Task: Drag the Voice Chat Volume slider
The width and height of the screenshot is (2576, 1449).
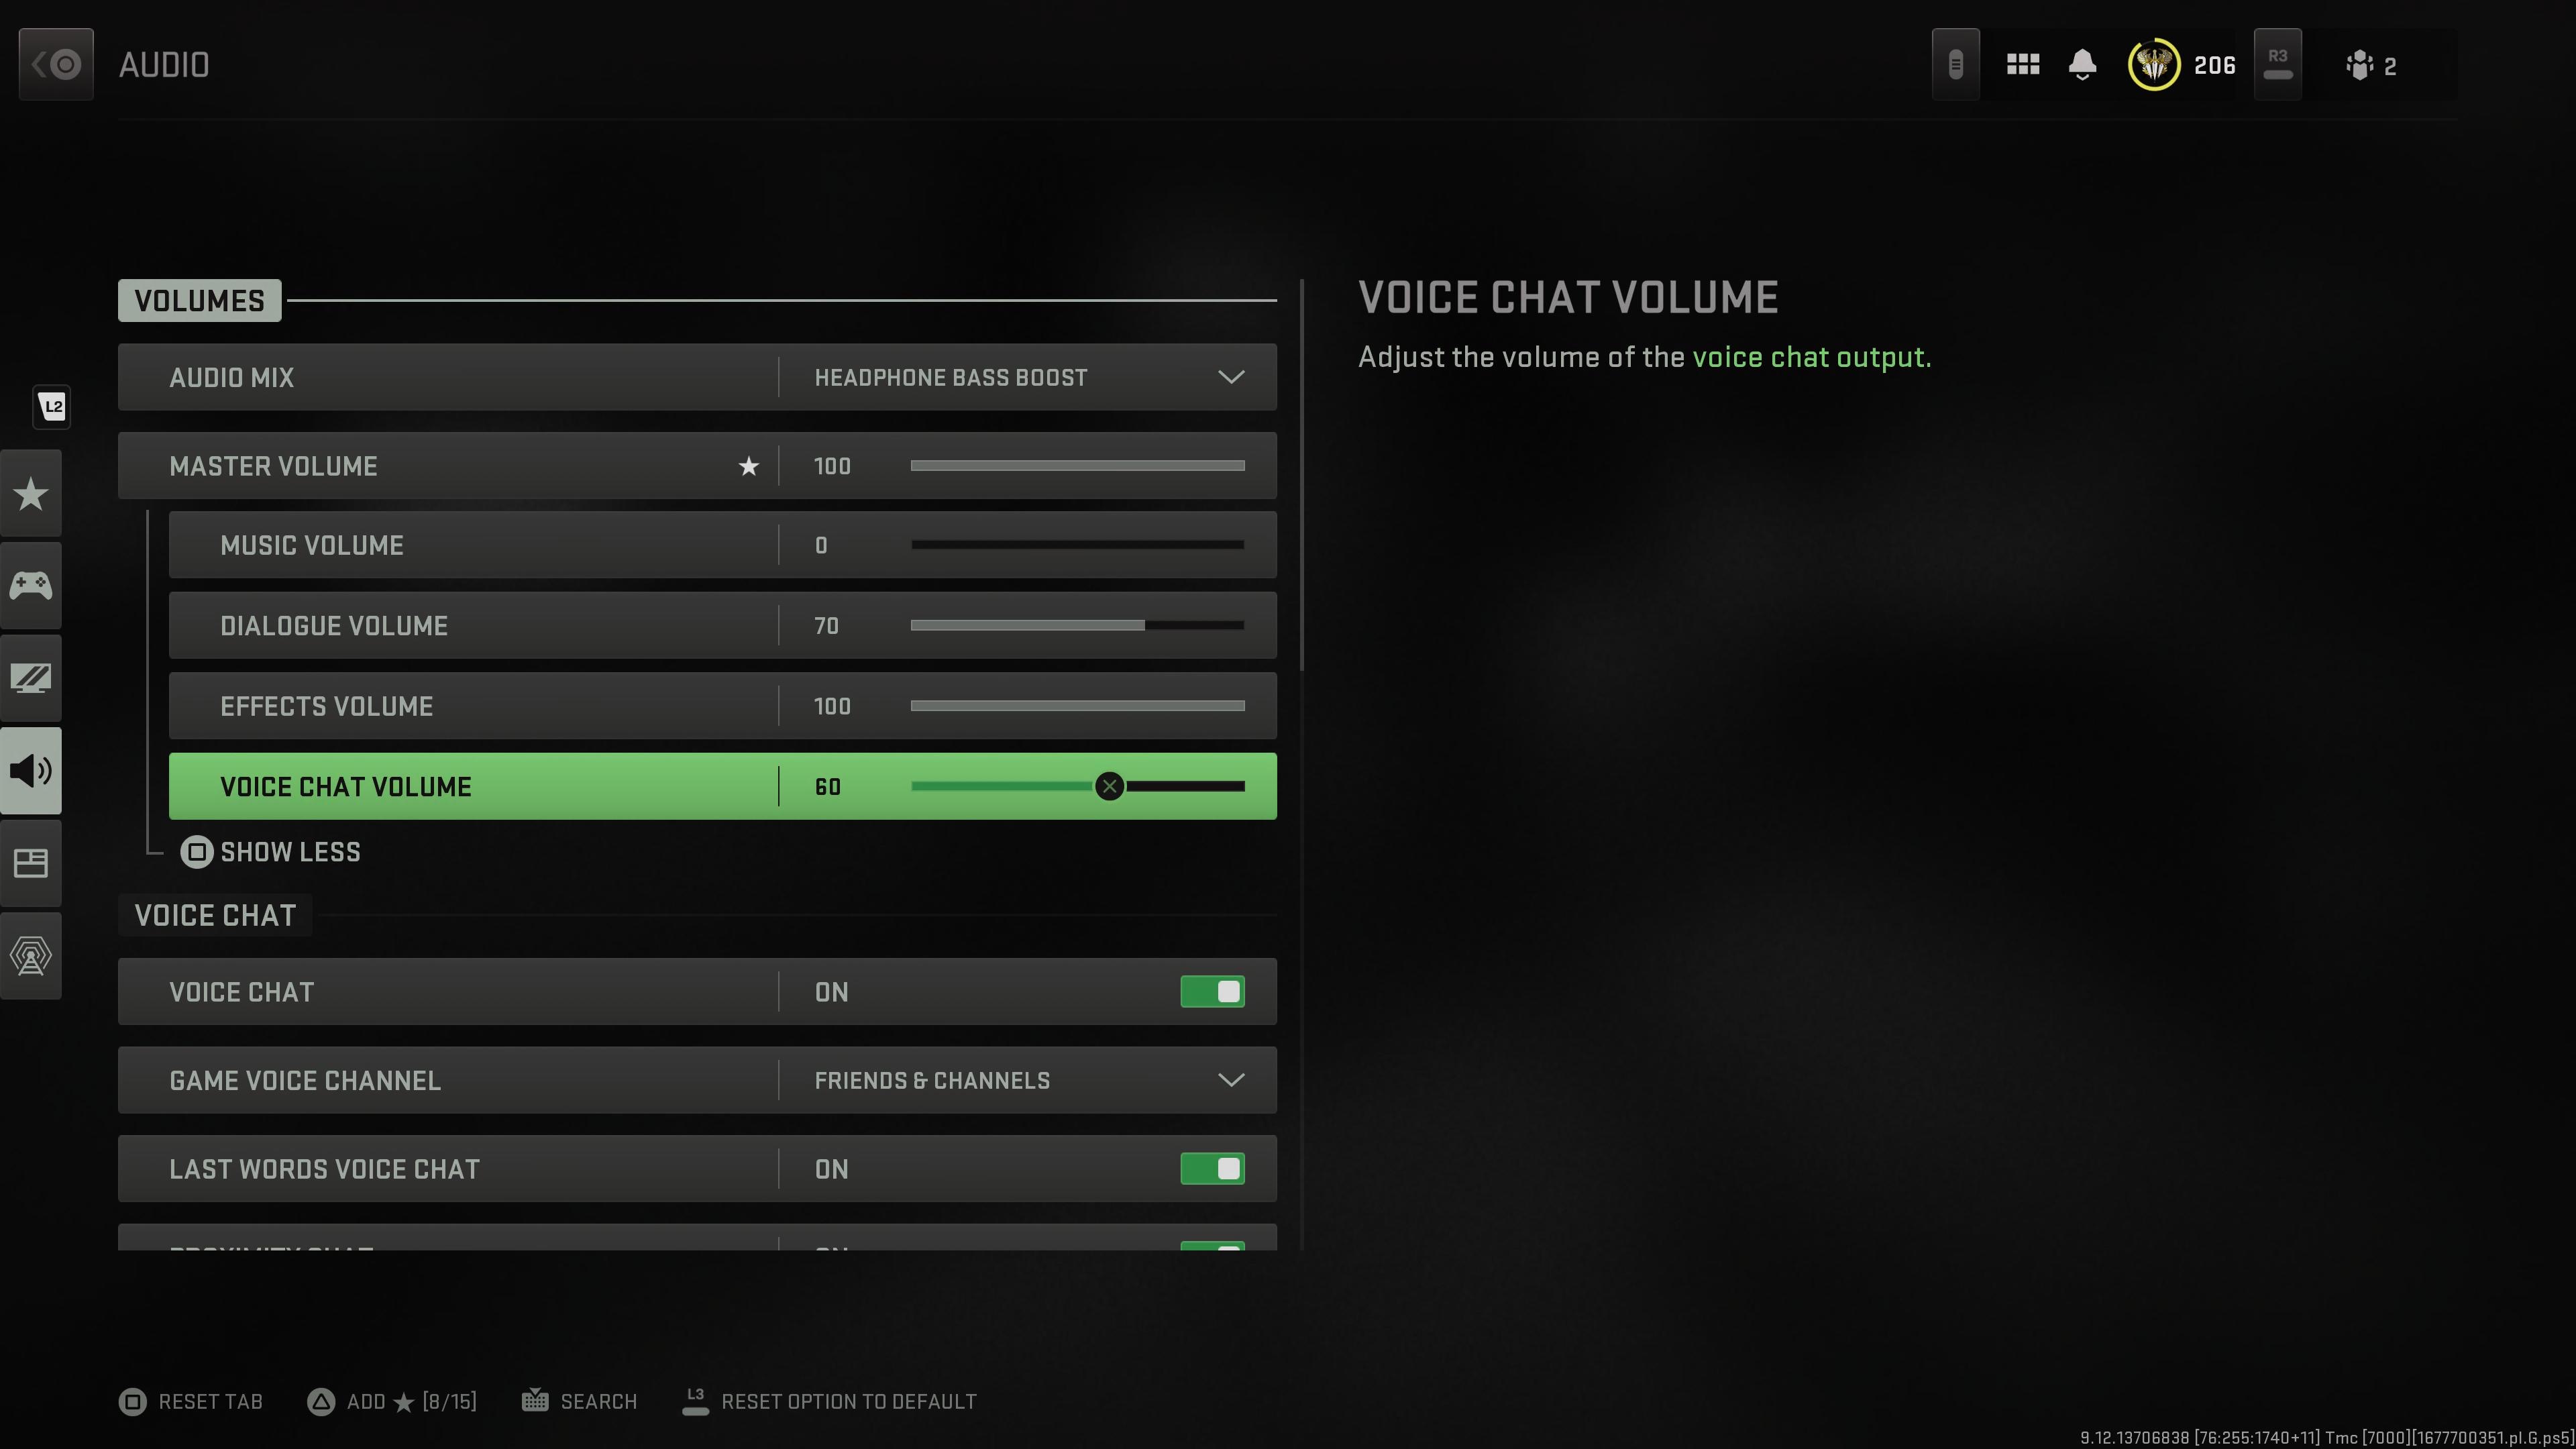Action: click(1110, 786)
